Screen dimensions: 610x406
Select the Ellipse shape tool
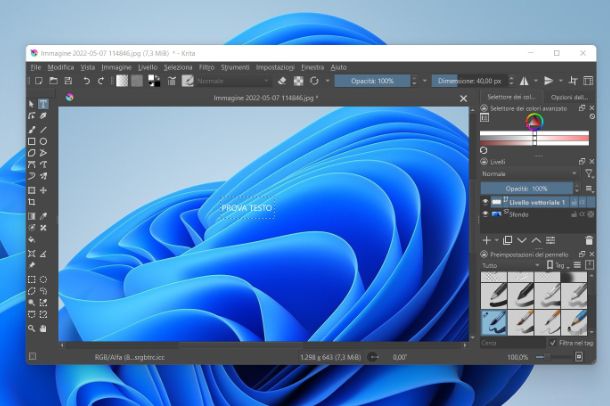(x=43, y=141)
